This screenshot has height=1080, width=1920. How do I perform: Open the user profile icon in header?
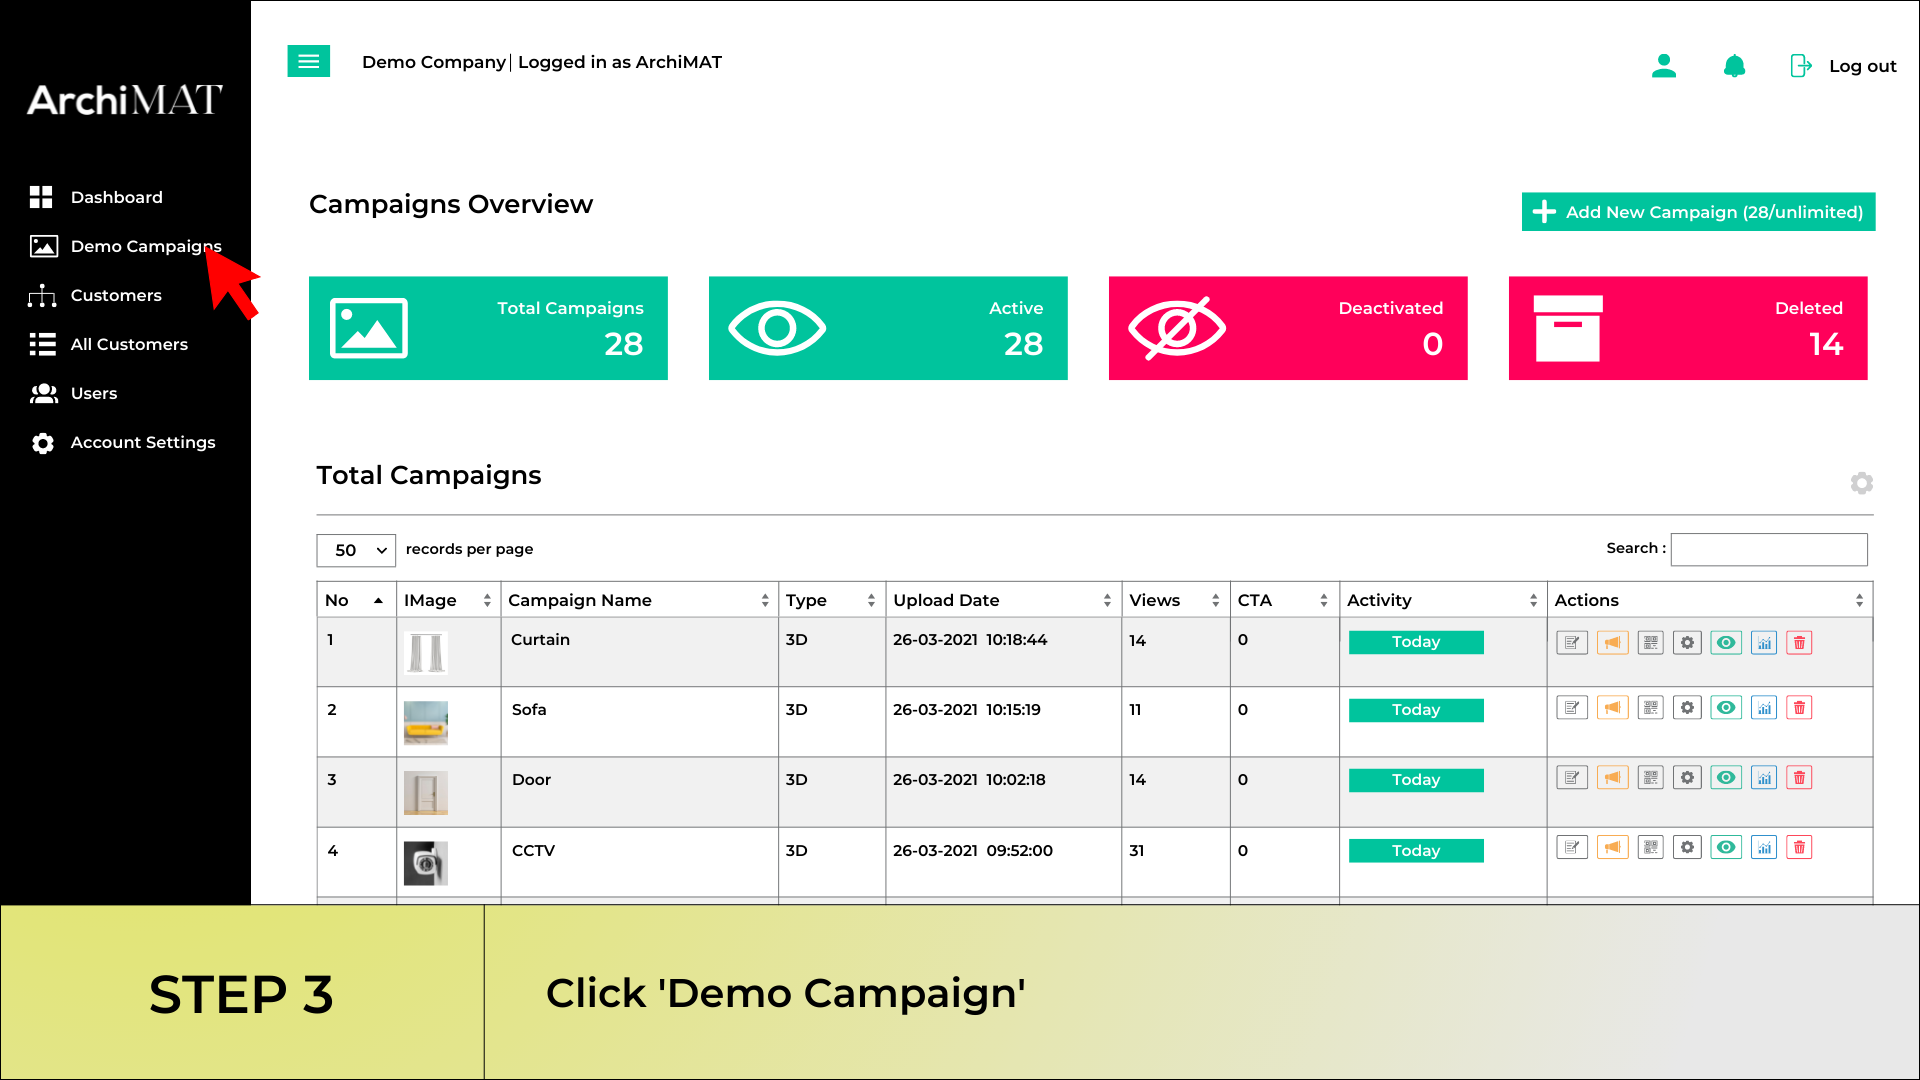(1664, 66)
